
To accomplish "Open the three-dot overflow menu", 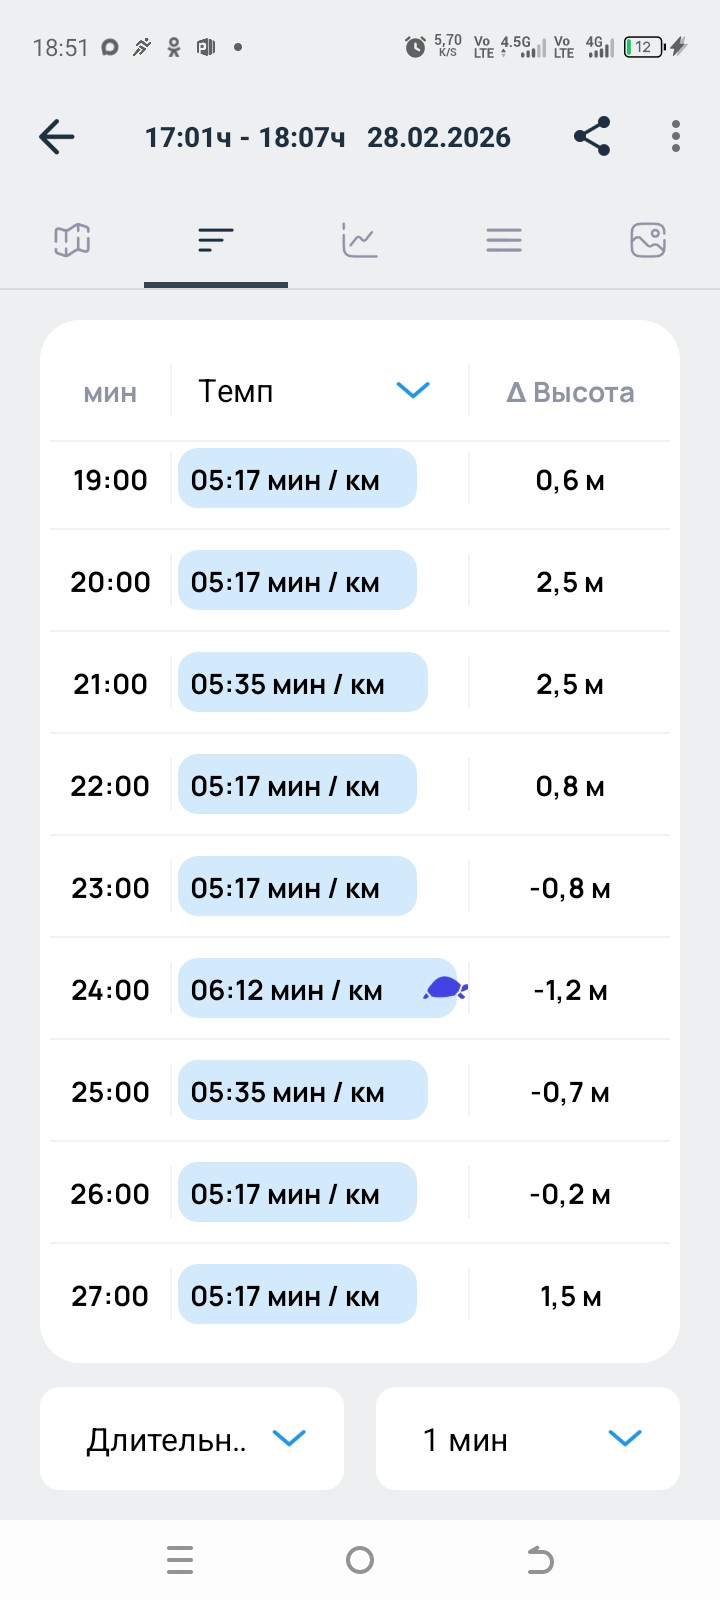I will click(x=676, y=137).
